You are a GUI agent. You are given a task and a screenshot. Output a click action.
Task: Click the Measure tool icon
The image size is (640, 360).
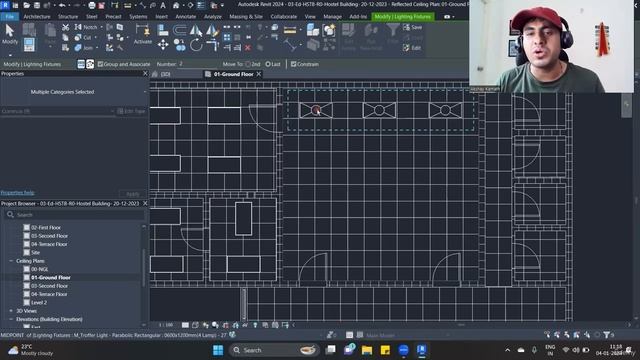tap(290, 29)
